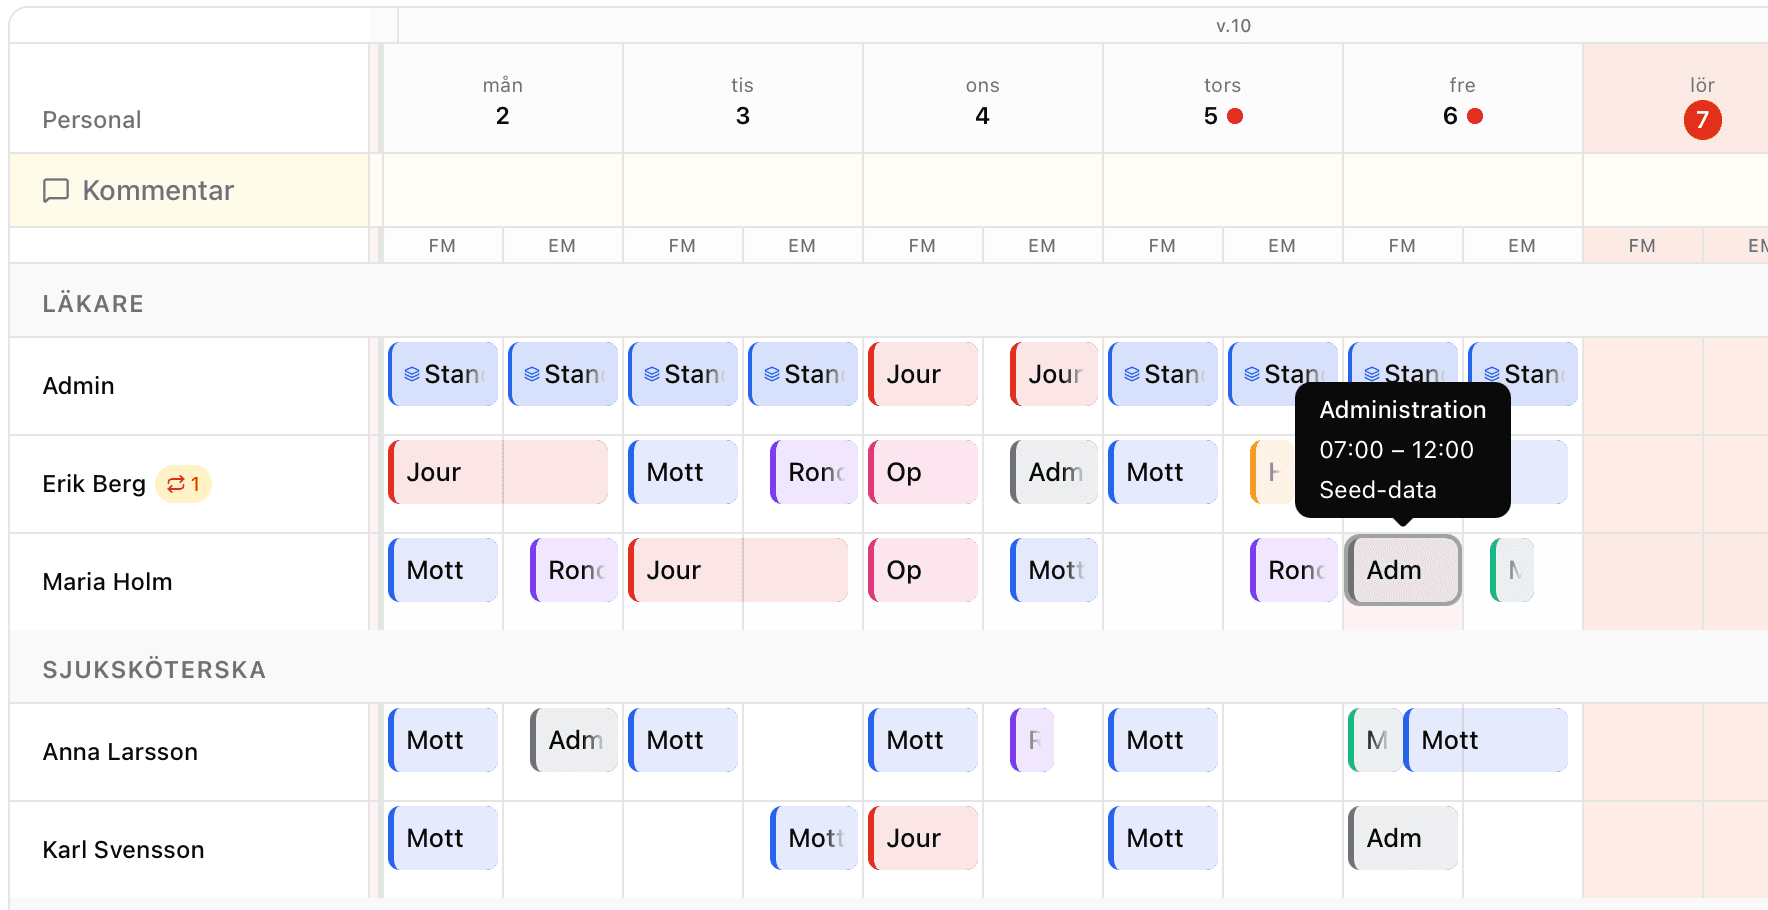Click the swap badge beside Erik Berg
This screenshot has width=1768, height=910.
coord(183,484)
